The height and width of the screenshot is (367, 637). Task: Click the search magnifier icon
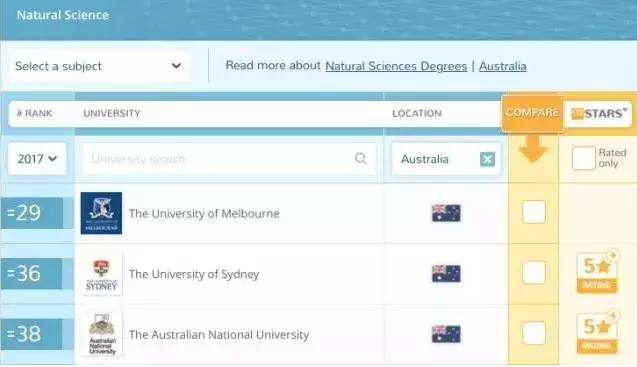point(360,158)
